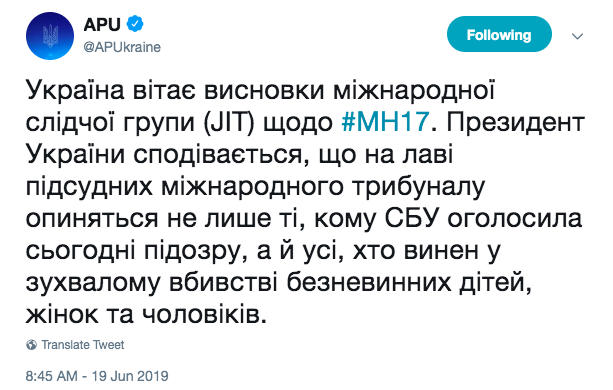
Task: Click the Translate Tweet link
Action: pos(83,345)
